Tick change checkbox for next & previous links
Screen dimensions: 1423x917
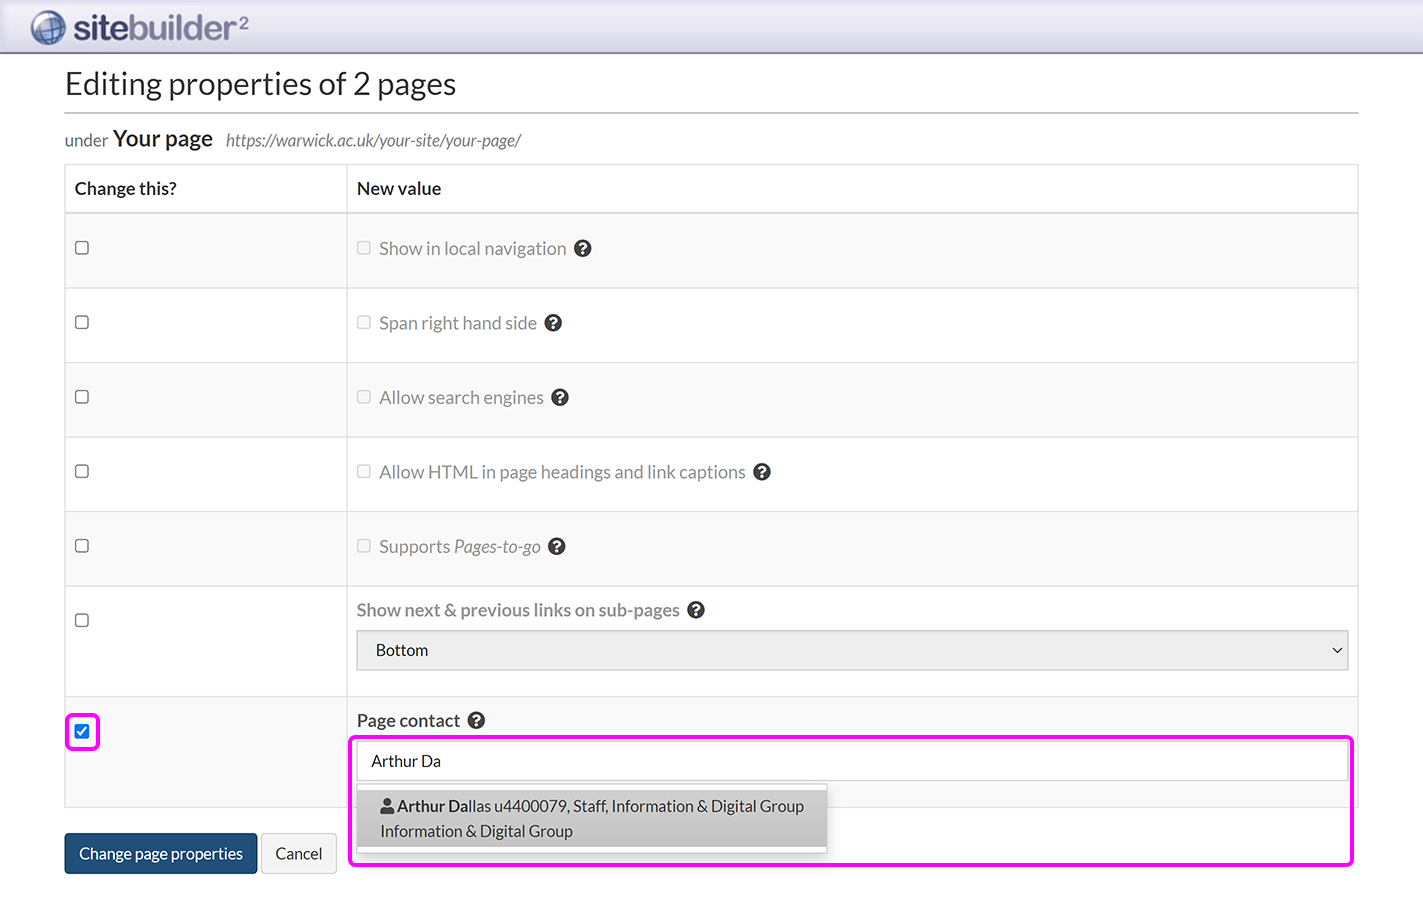[82, 620]
